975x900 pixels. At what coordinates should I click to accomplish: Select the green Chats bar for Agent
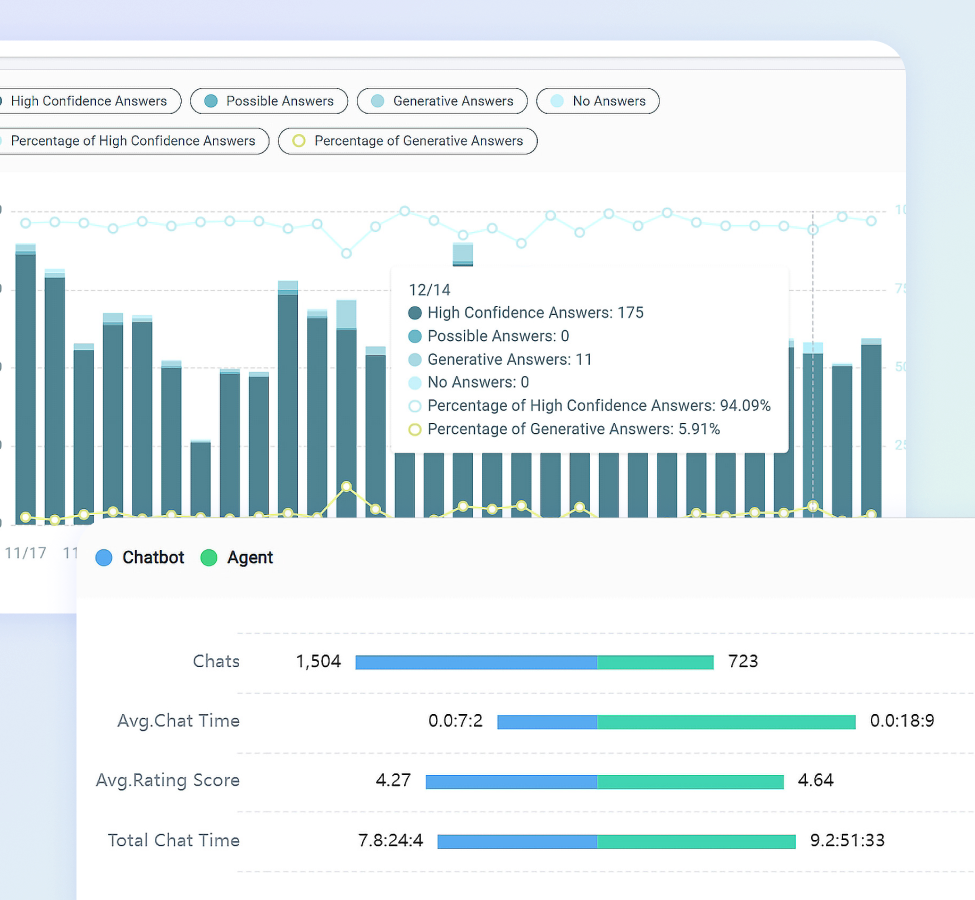[655, 662]
